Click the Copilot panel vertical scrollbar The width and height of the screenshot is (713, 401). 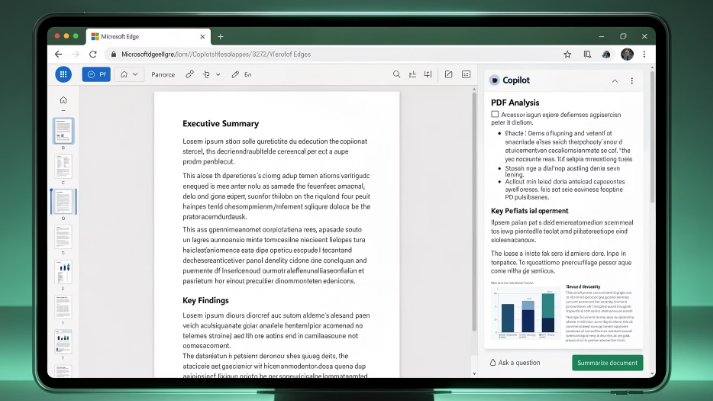pyautogui.click(x=653, y=136)
